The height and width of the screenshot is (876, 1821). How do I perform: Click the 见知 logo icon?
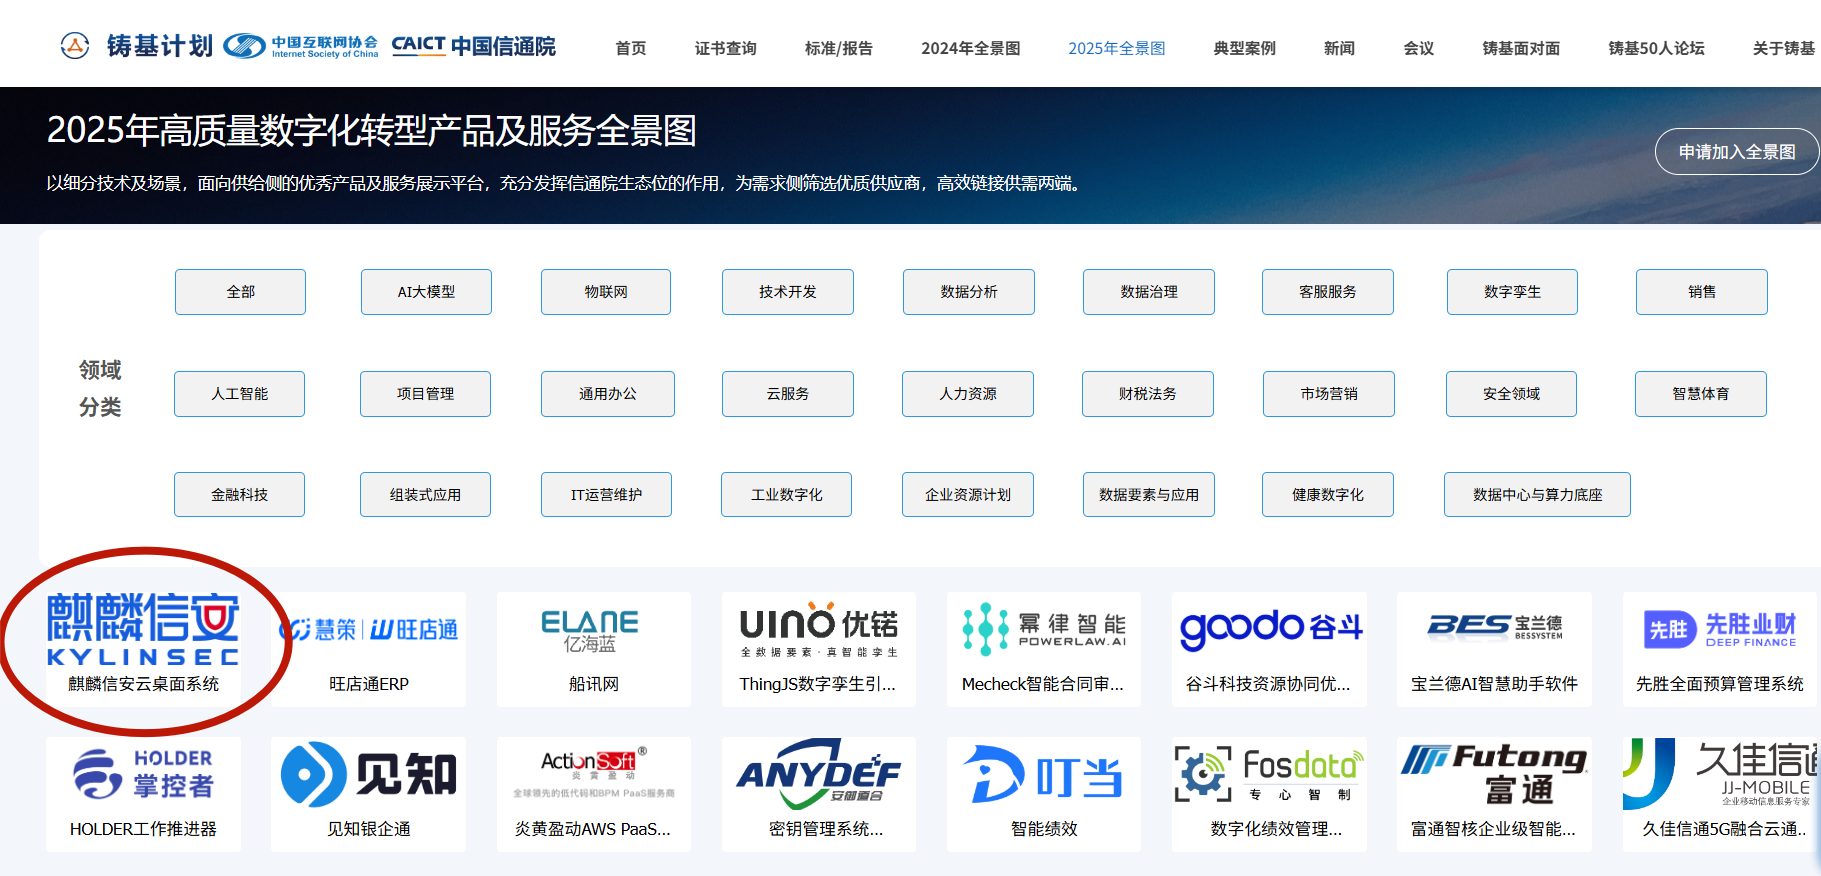click(368, 774)
